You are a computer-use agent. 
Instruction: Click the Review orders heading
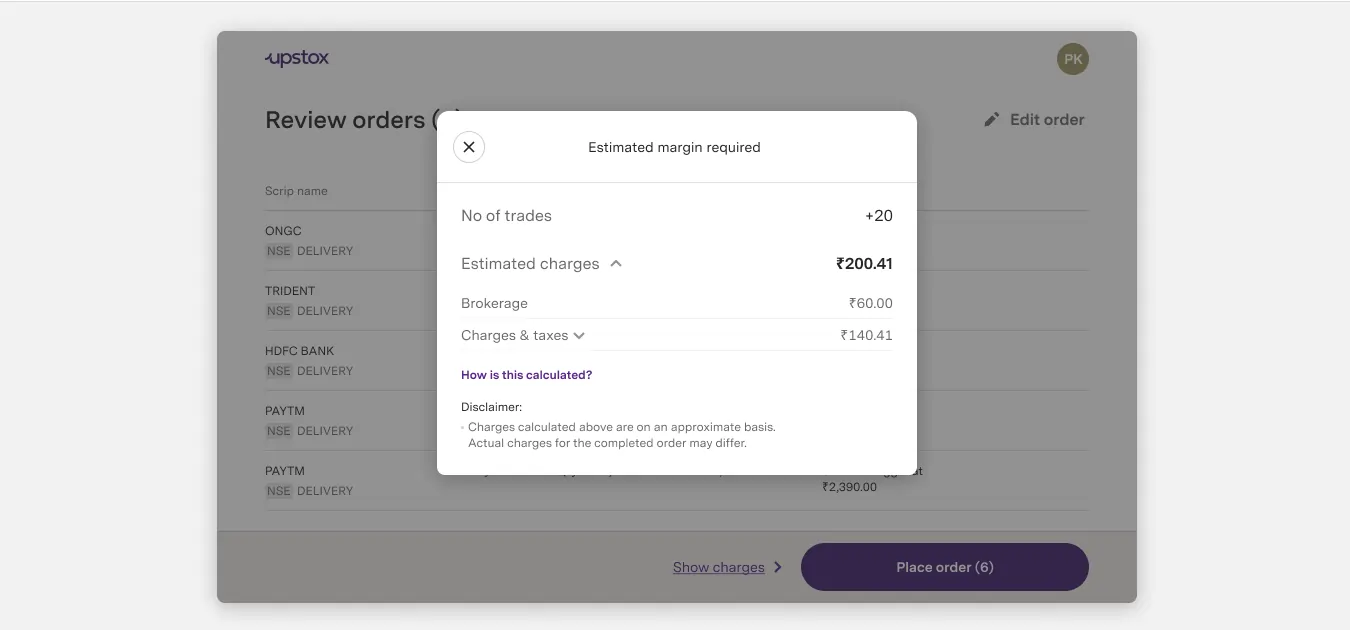point(345,120)
